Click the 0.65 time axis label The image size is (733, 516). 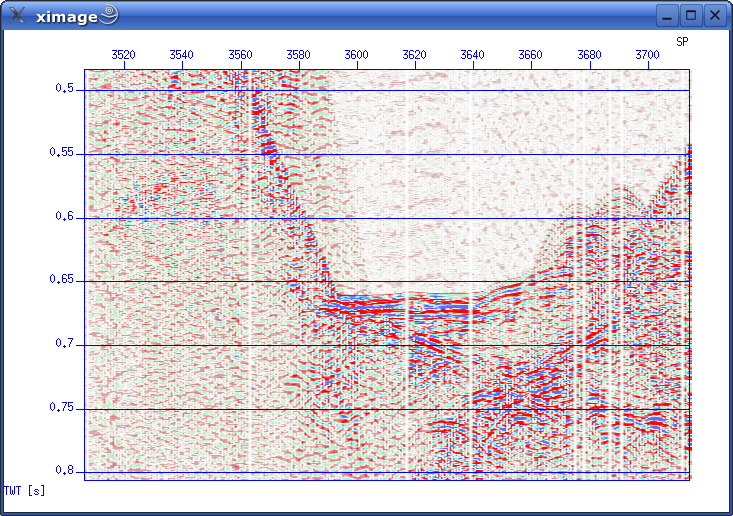[62, 280]
